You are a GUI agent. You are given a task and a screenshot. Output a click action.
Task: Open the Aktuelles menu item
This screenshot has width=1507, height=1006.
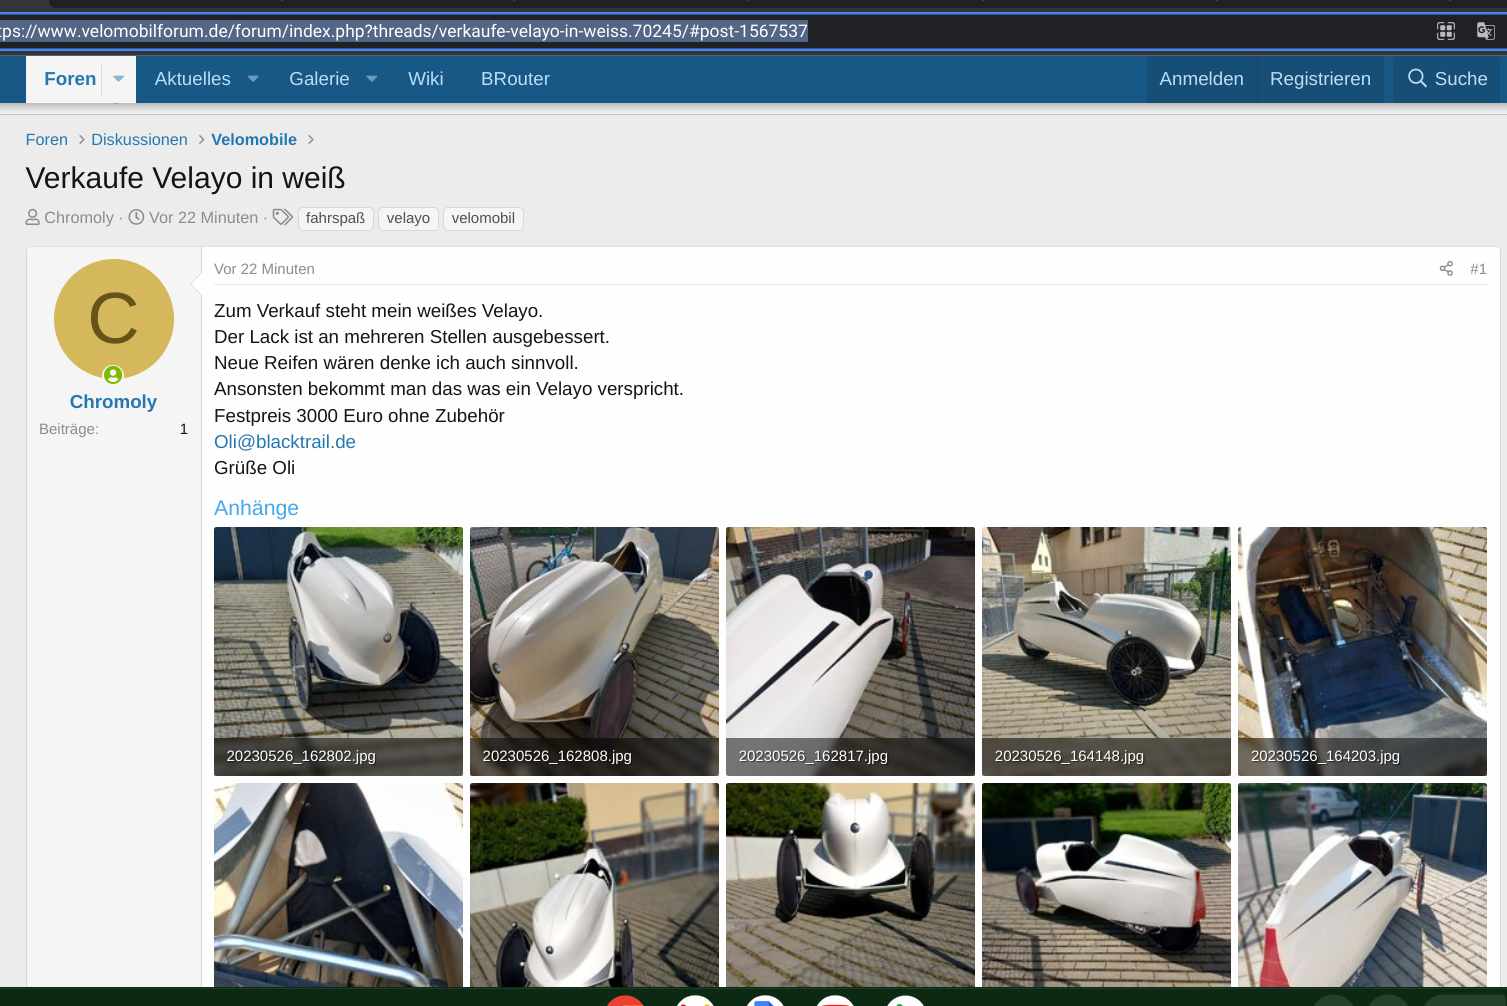pyautogui.click(x=192, y=79)
